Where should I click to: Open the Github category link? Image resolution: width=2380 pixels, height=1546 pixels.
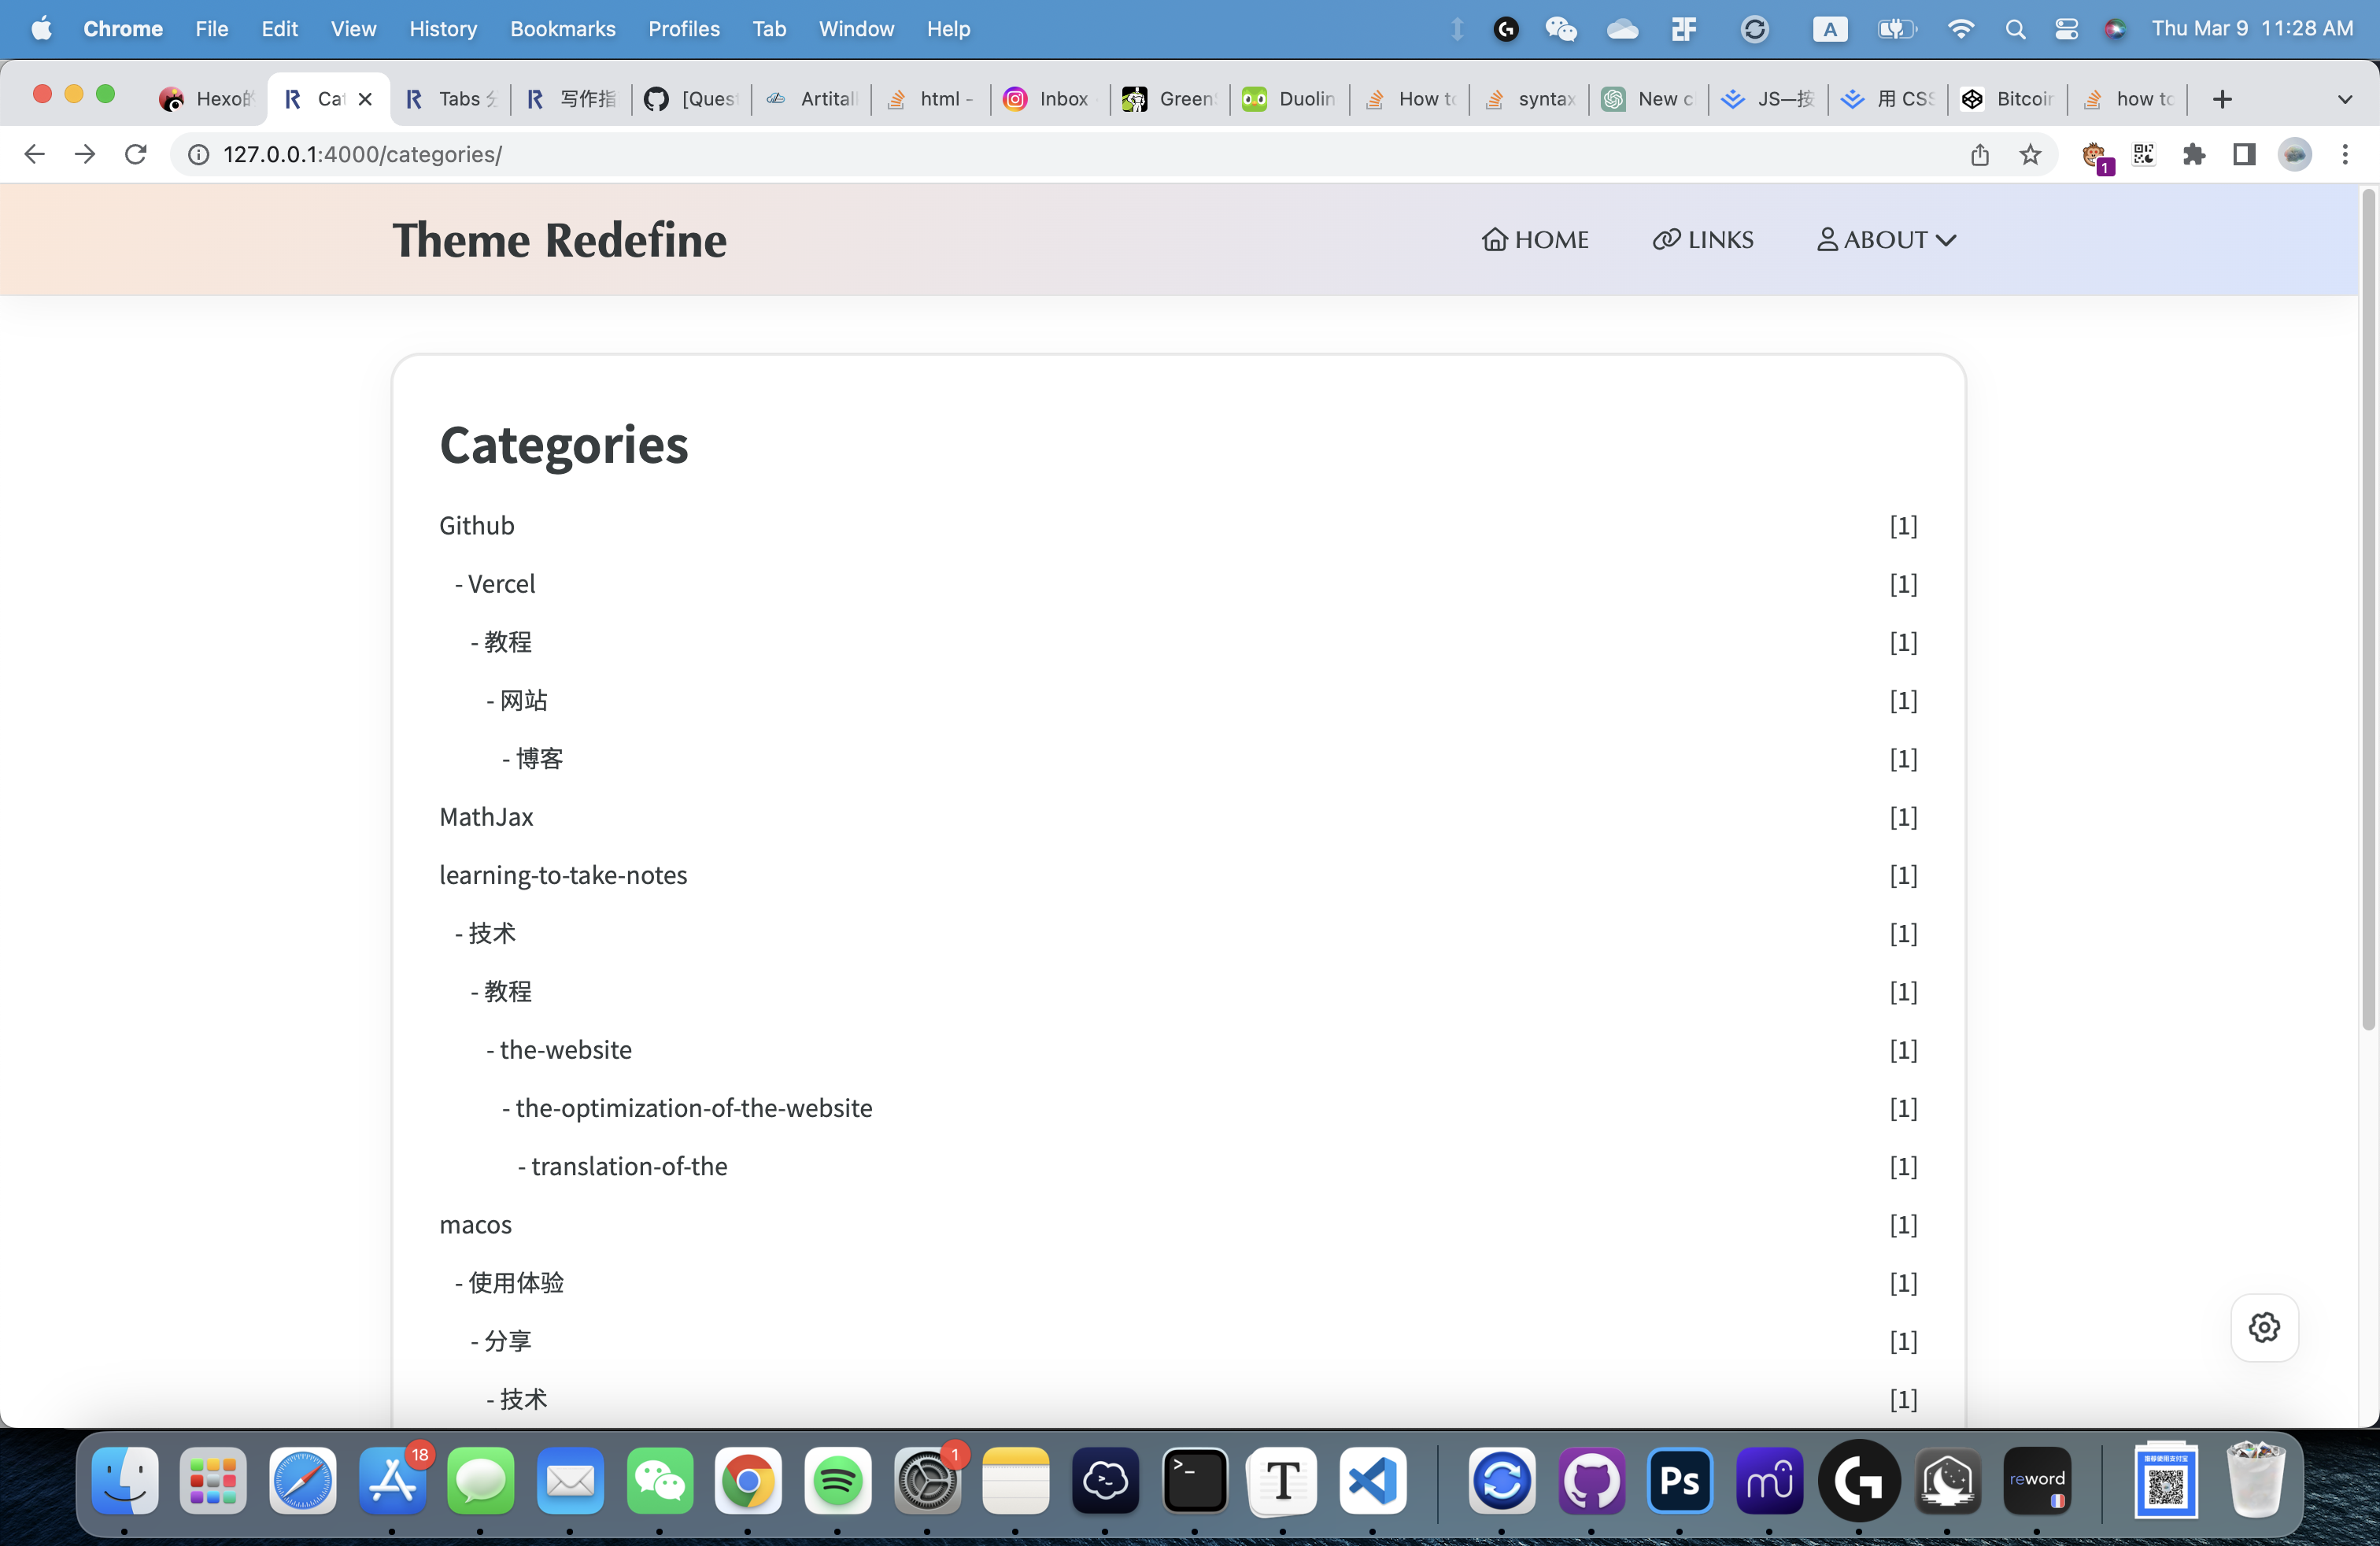tap(477, 524)
